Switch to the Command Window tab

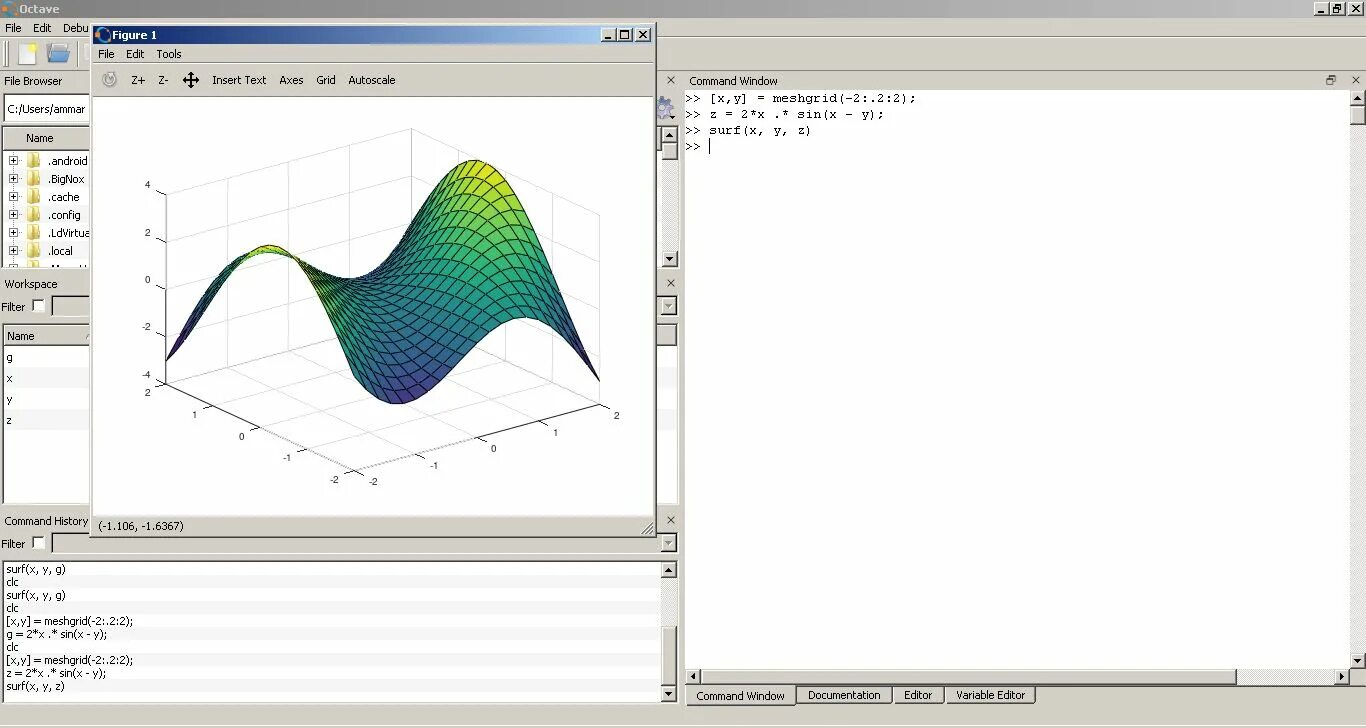click(741, 696)
